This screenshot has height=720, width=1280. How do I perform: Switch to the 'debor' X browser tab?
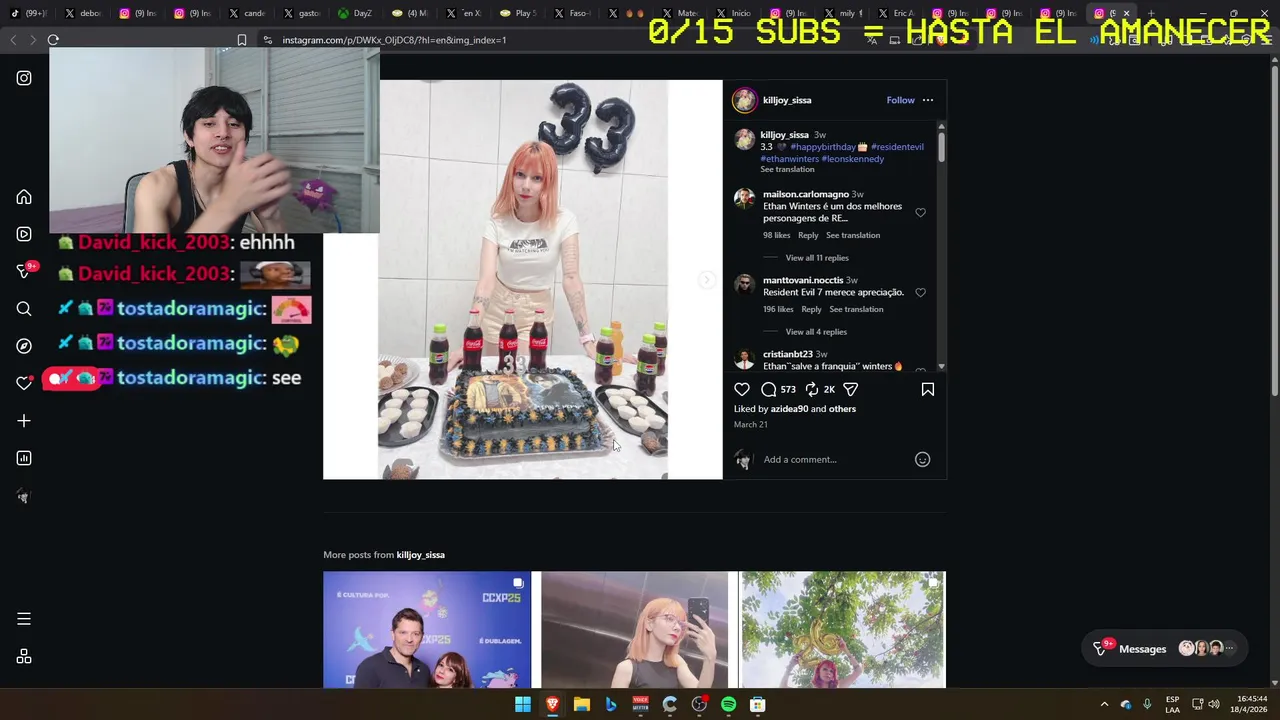(x=84, y=13)
